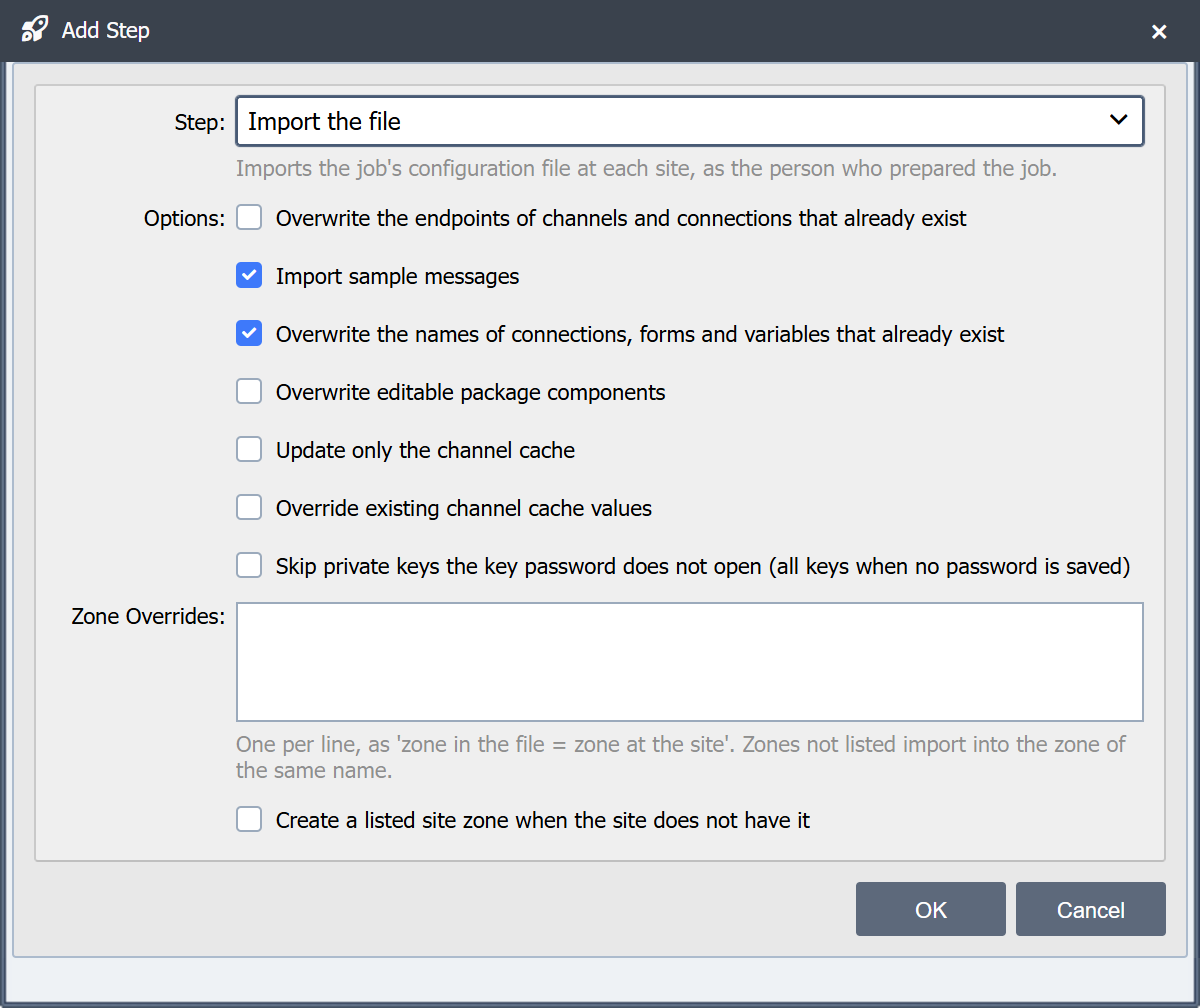Click the dropdown chevron arrow in Step field
This screenshot has width=1200, height=1008.
tap(1119, 120)
